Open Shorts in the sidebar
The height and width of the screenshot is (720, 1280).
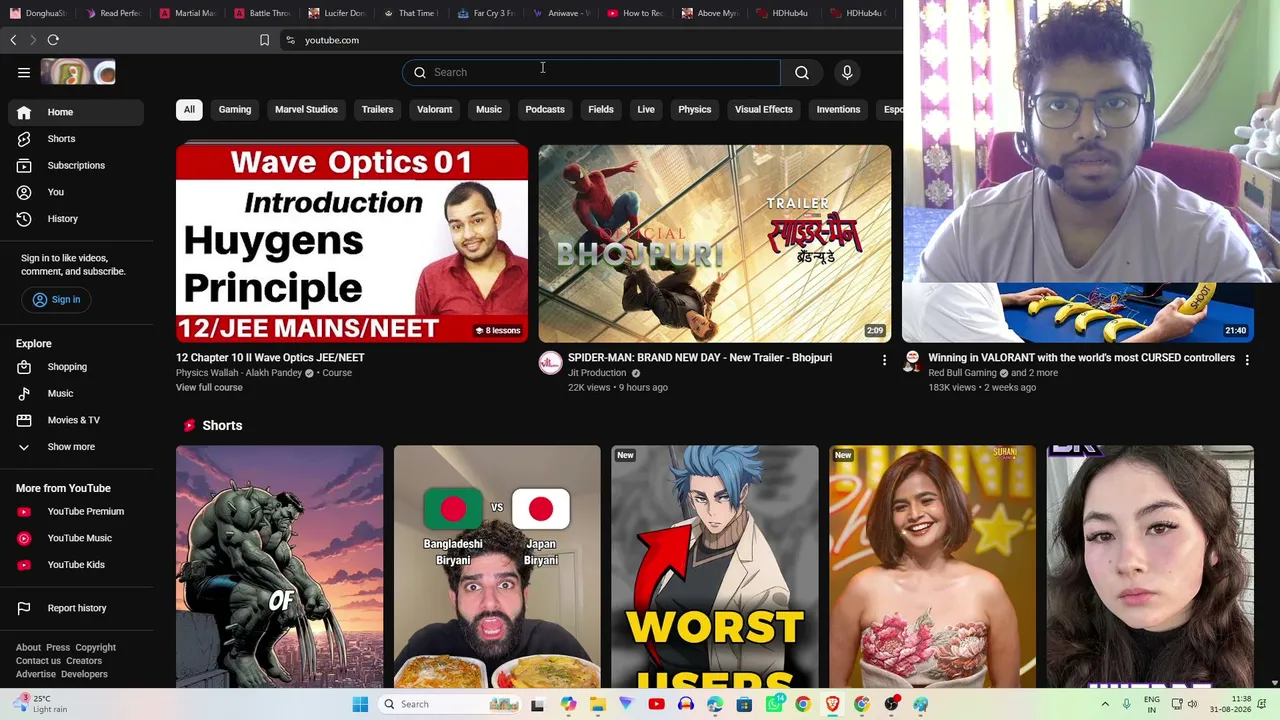(x=76, y=139)
